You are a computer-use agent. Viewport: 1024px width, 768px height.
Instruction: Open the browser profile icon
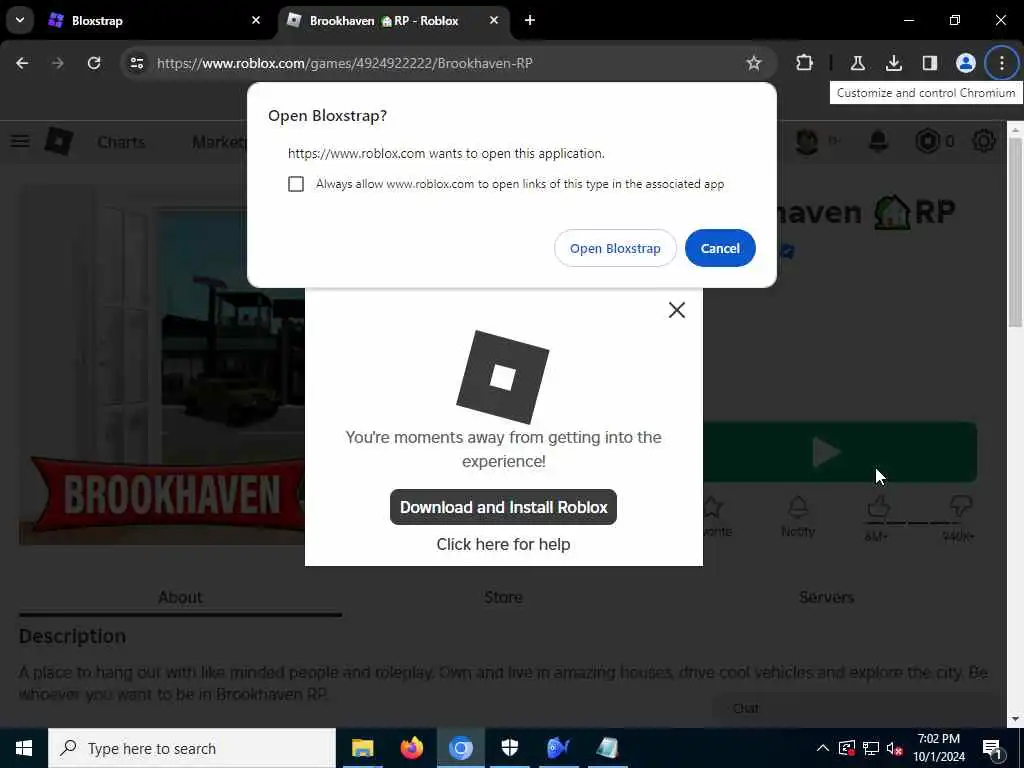pyautogui.click(x=965, y=63)
